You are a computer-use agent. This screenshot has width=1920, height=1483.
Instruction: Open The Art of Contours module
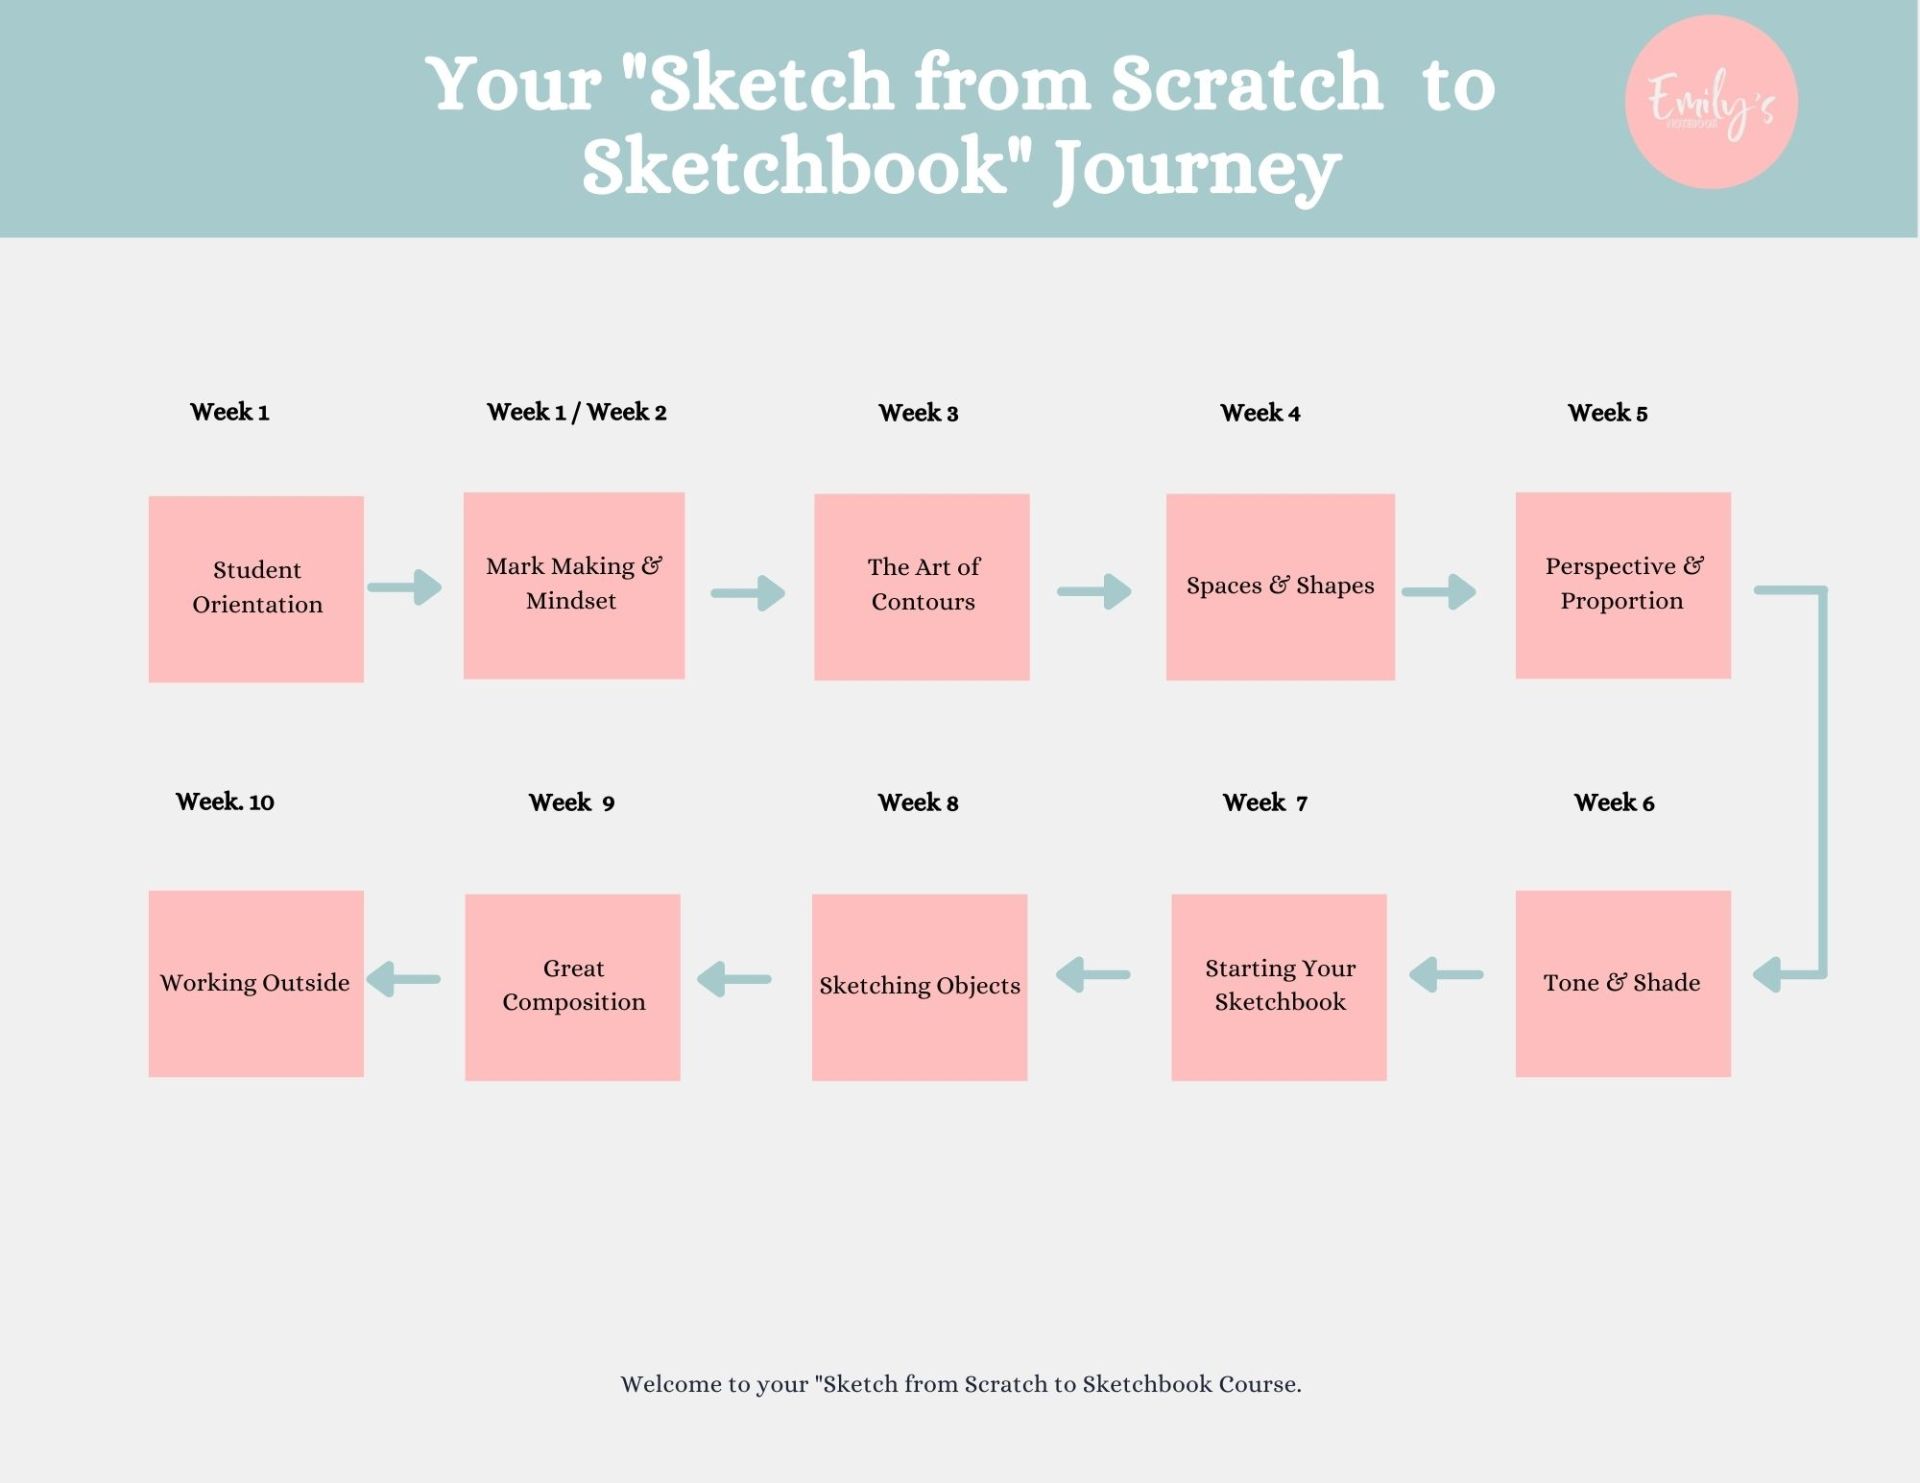click(922, 587)
